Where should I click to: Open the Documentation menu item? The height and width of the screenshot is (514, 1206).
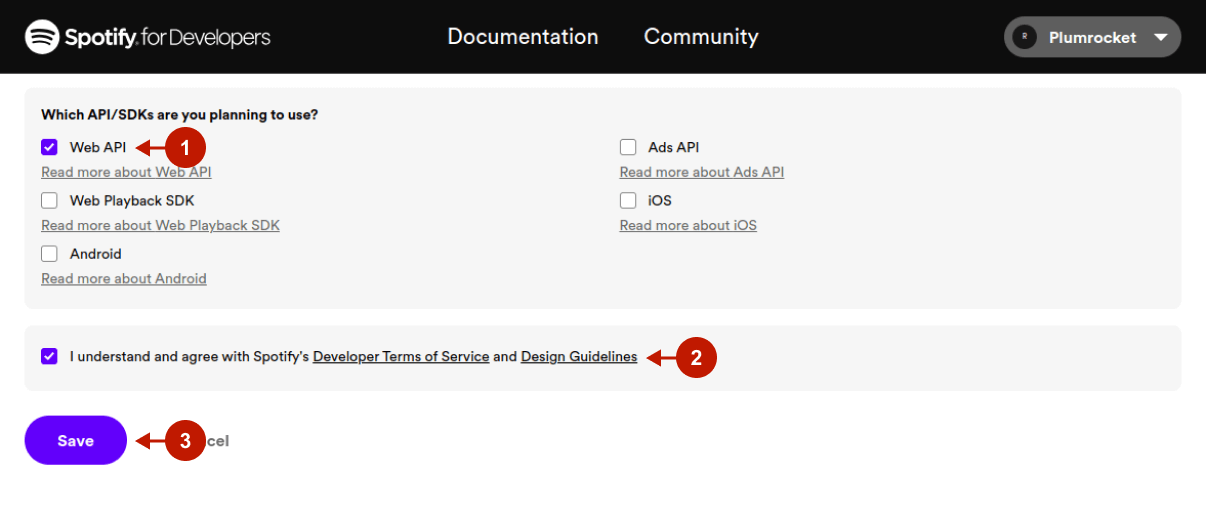(522, 37)
